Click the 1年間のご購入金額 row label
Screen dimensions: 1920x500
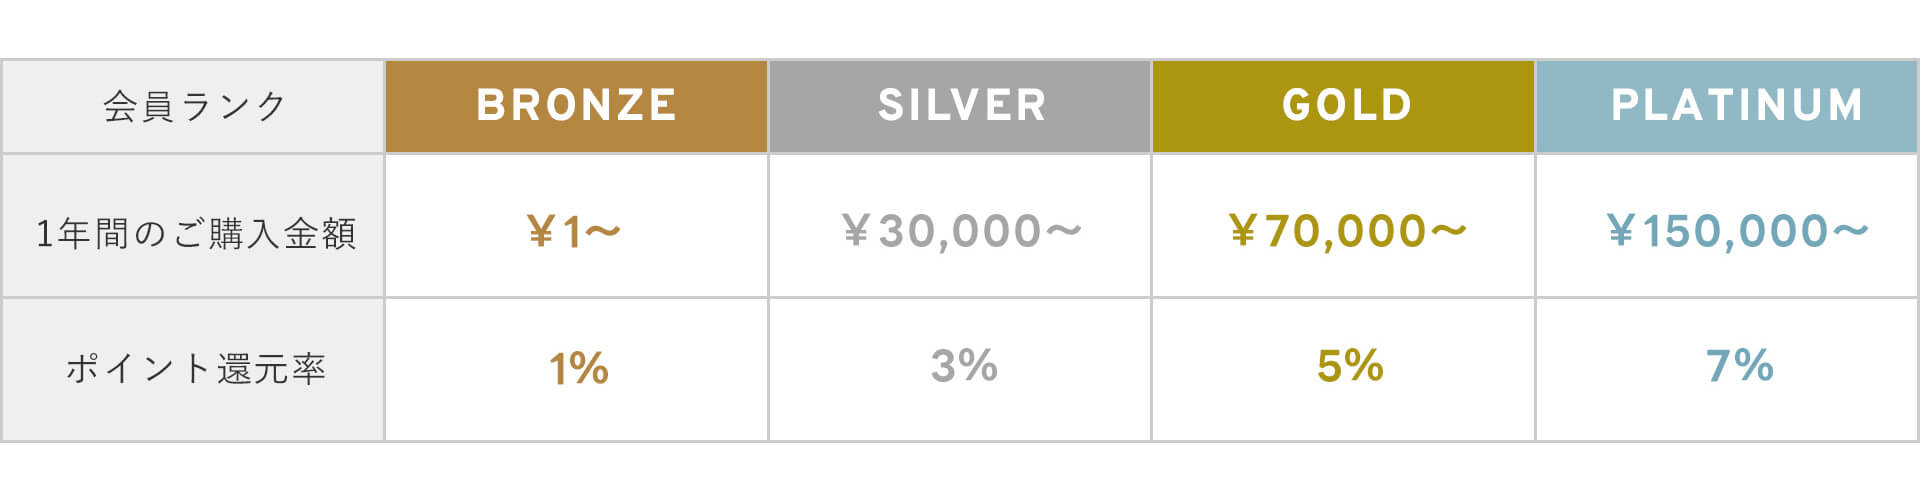click(196, 233)
